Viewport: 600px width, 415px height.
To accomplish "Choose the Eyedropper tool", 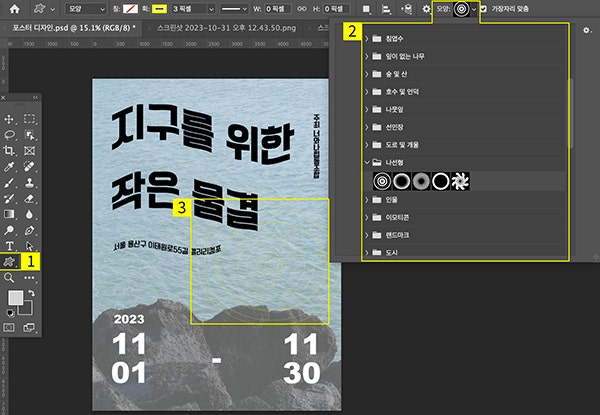I will click(11, 166).
